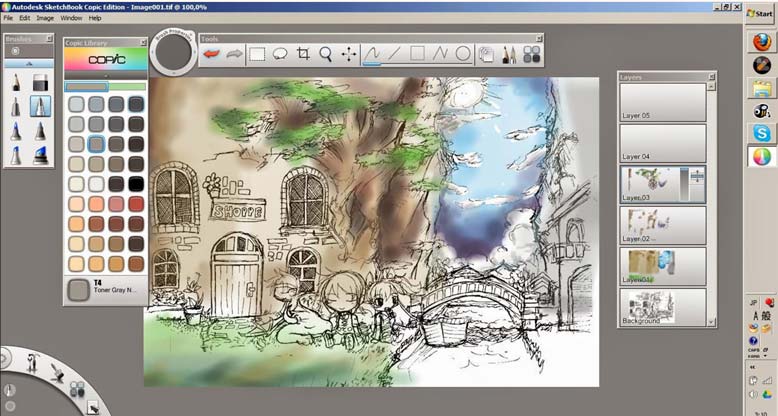Pick the gray fine-tip marker brush
The height and width of the screenshot is (416, 778).
[16, 106]
